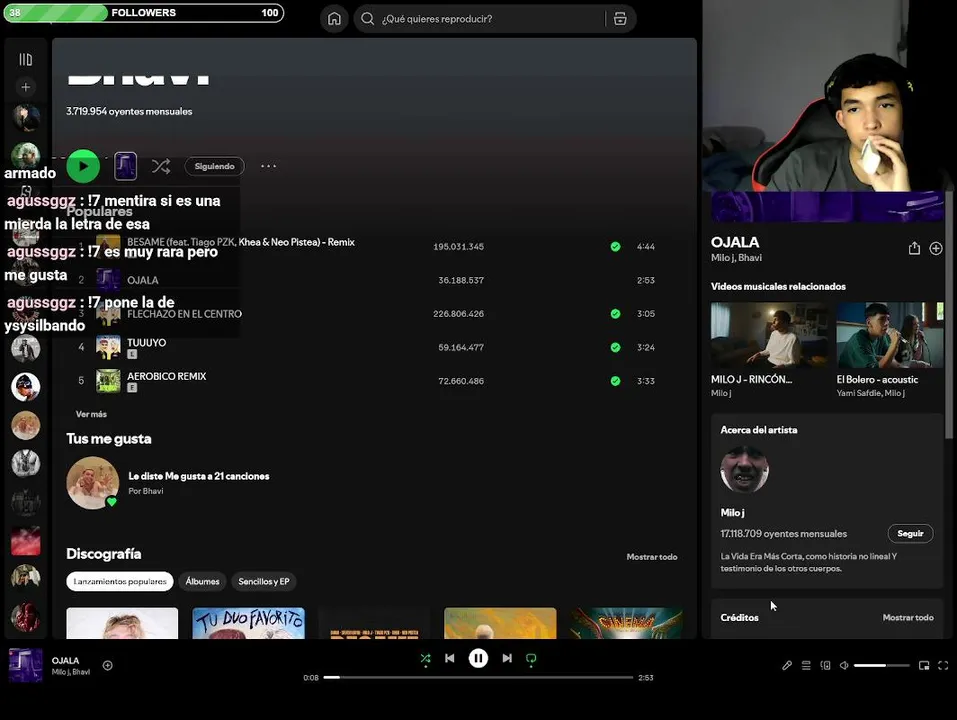Share OJALA from now playing panel
957x720 pixels.
tap(914, 248)
